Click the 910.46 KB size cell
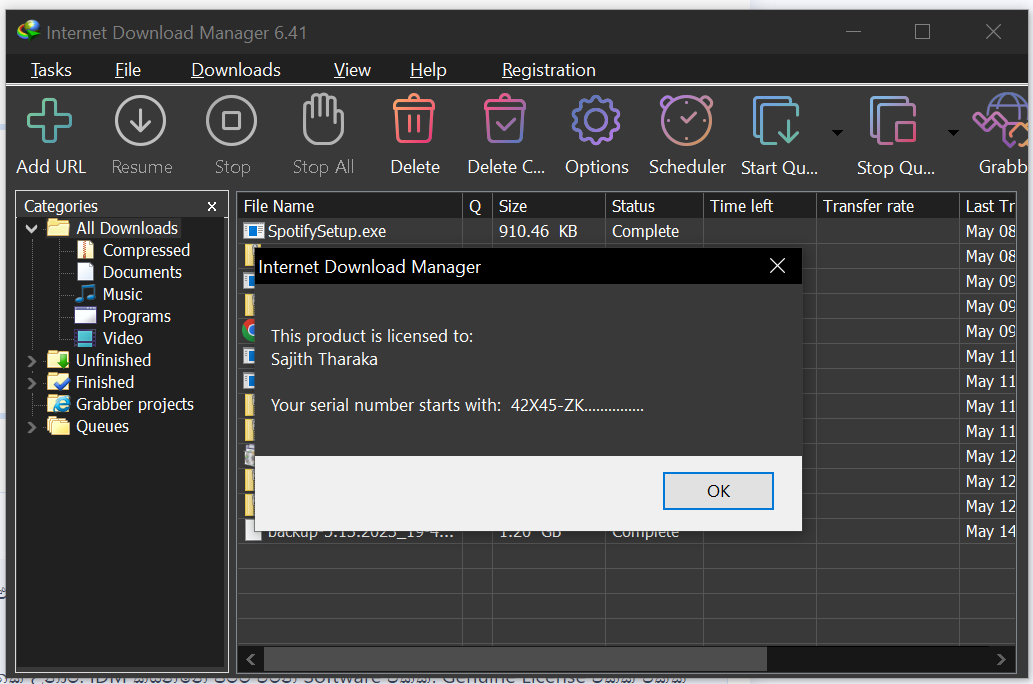This screenshot has height=684, width=1033. click(x=548, y=231)
